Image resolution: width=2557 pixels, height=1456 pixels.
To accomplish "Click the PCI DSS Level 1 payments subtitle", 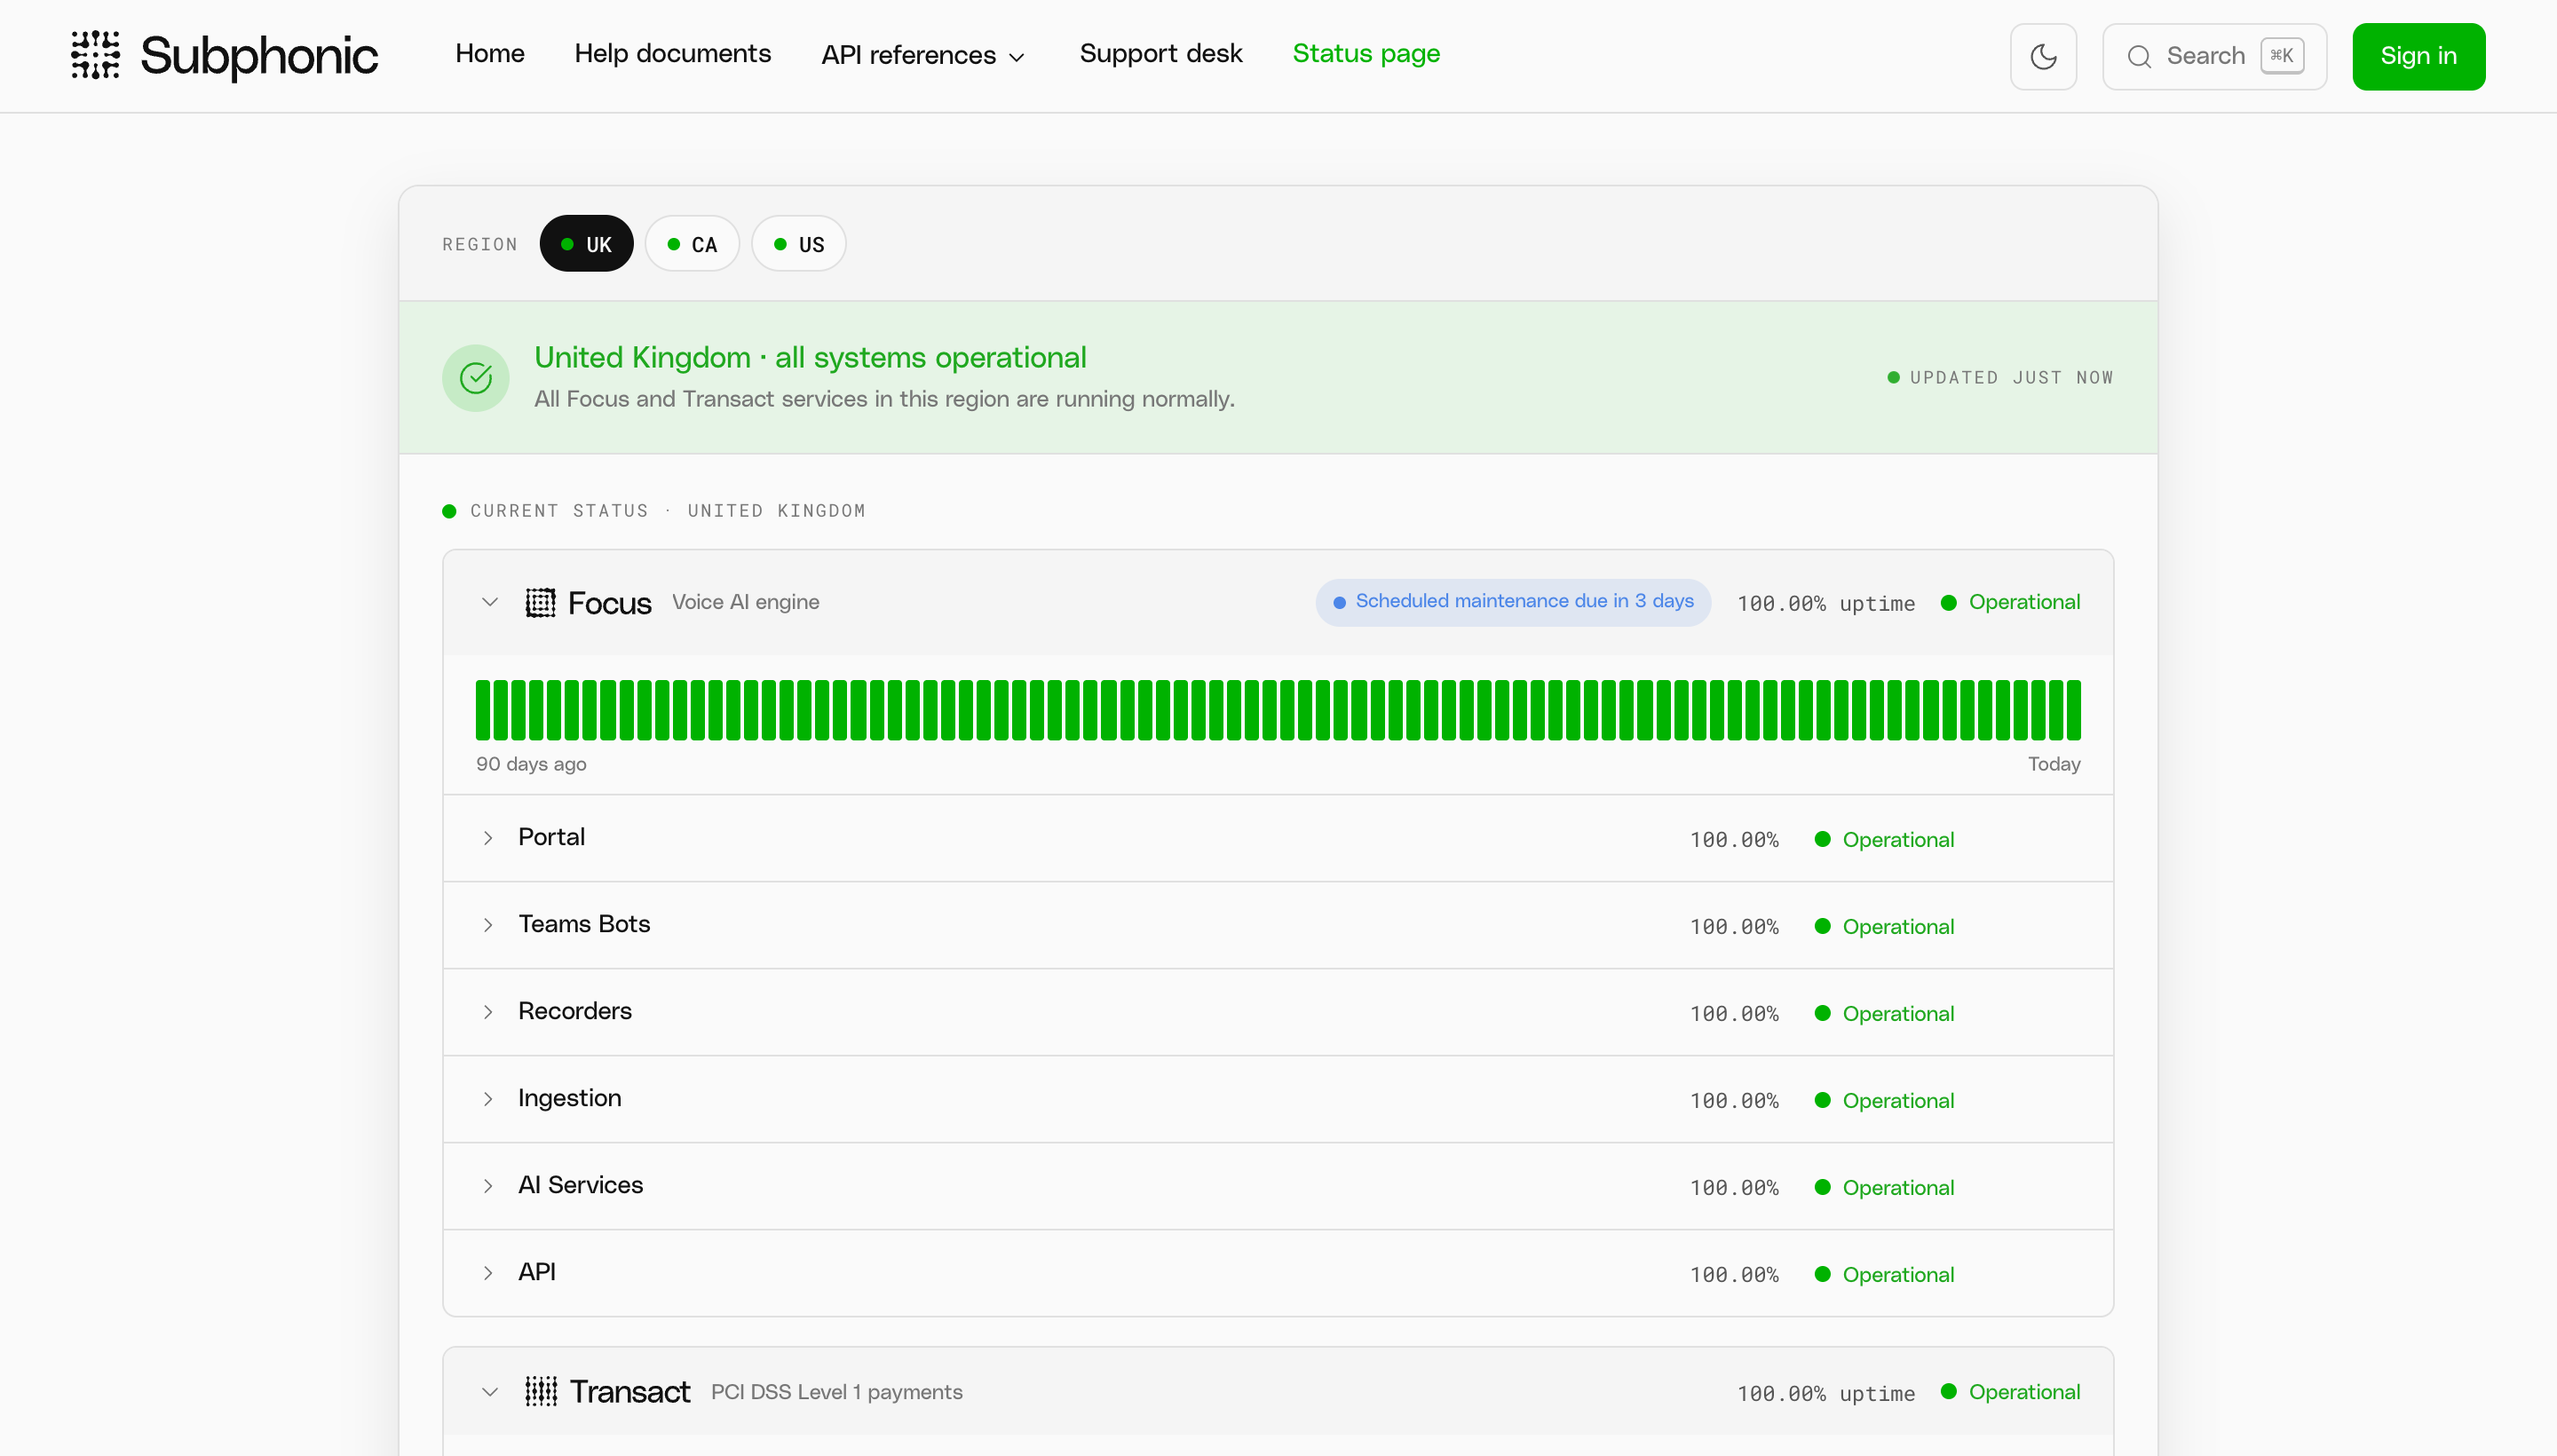I will [837, 1392].
